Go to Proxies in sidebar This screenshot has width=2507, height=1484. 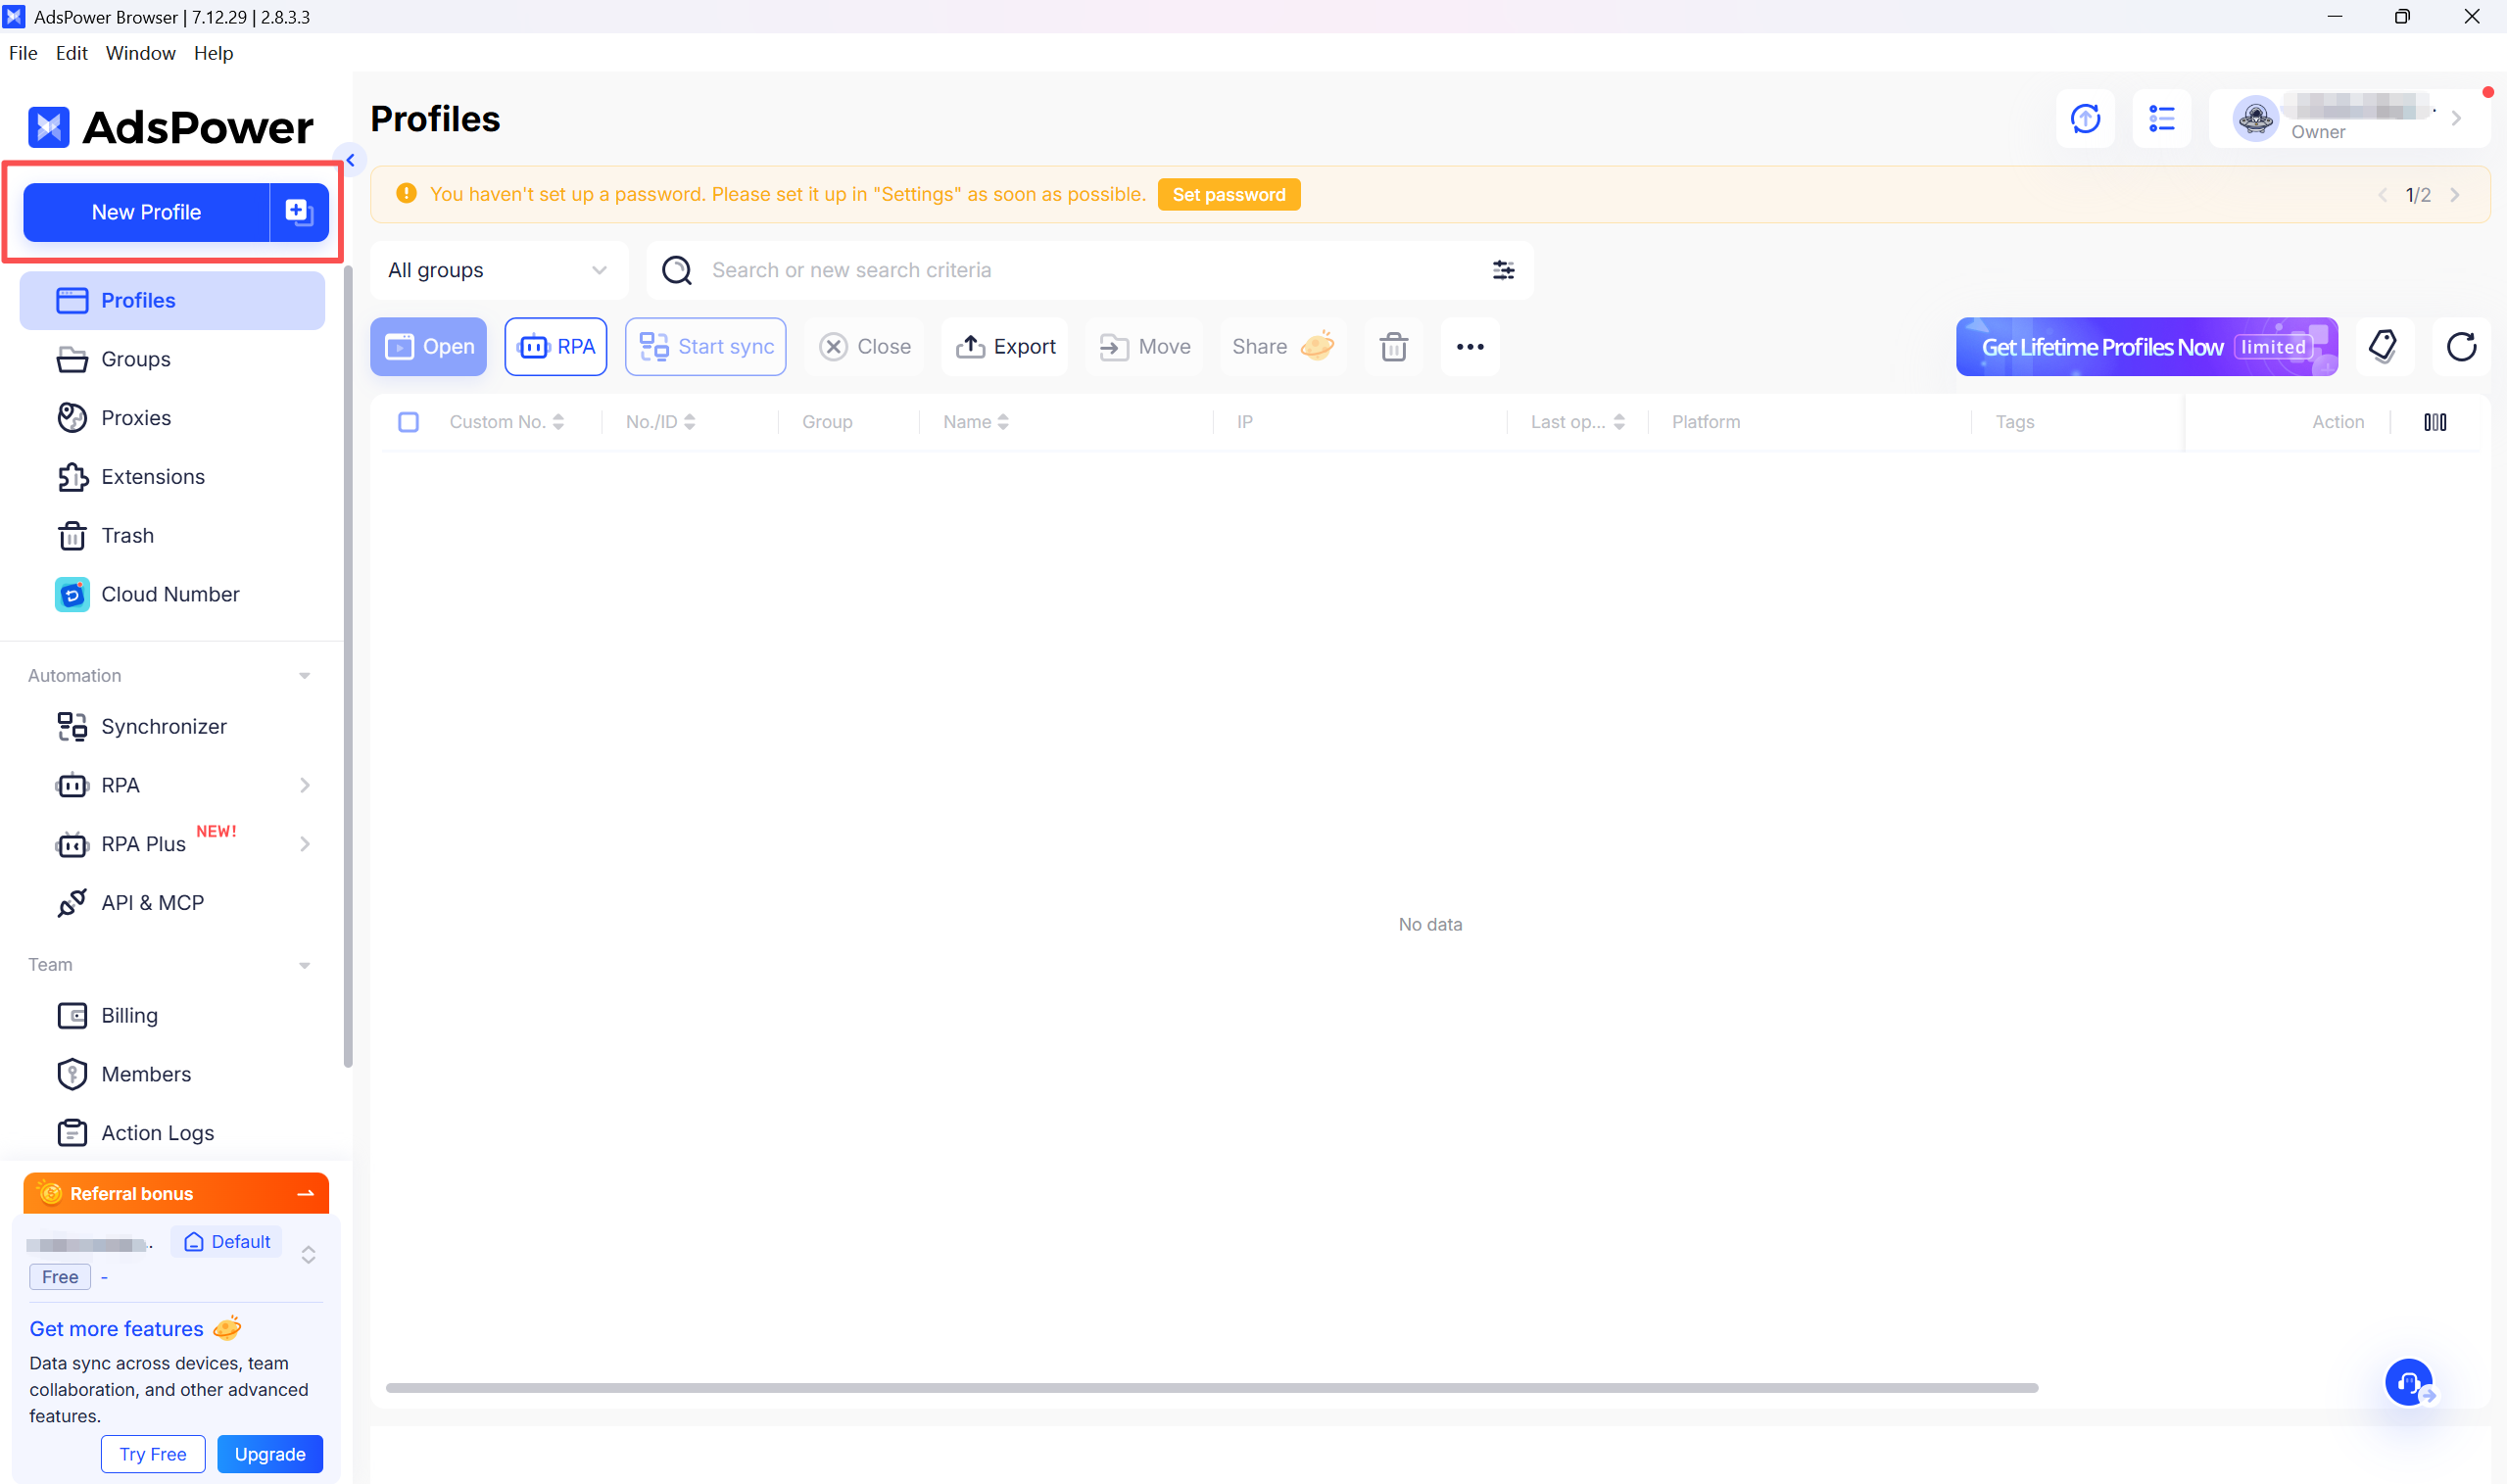point(135,418)
